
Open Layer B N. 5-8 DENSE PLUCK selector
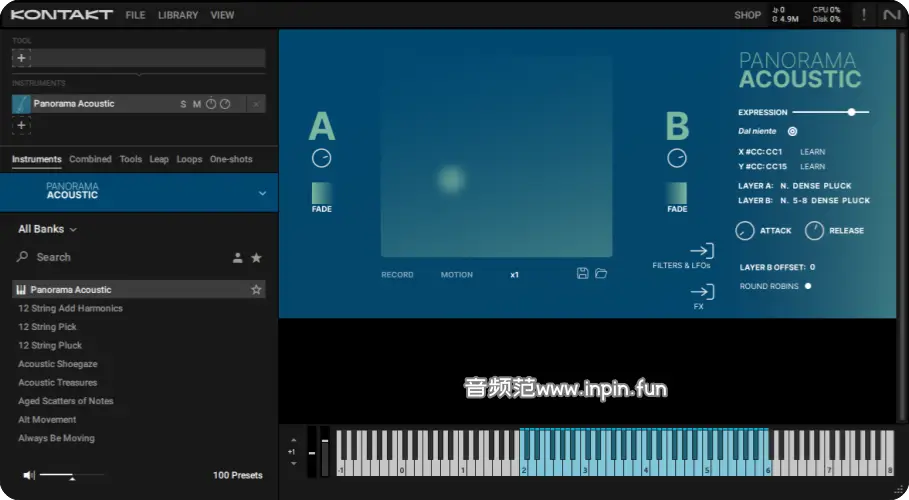[824, 200]
